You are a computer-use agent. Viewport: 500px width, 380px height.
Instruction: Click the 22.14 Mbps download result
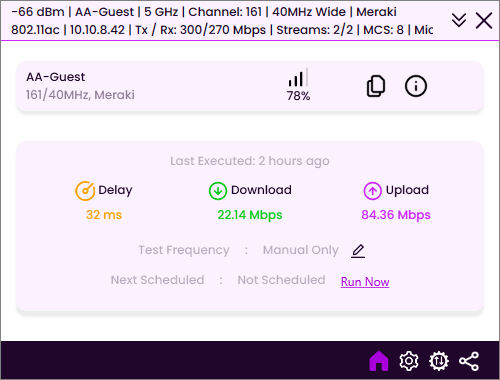250,215
